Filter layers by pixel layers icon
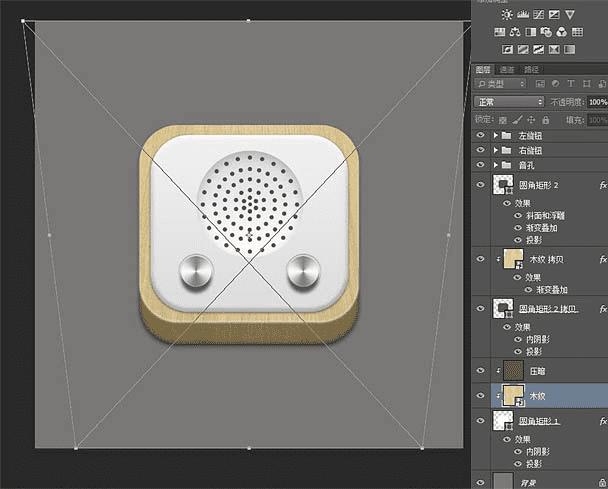Image resolution: width=608 pixels, height=489 pixels. point(540,83)
